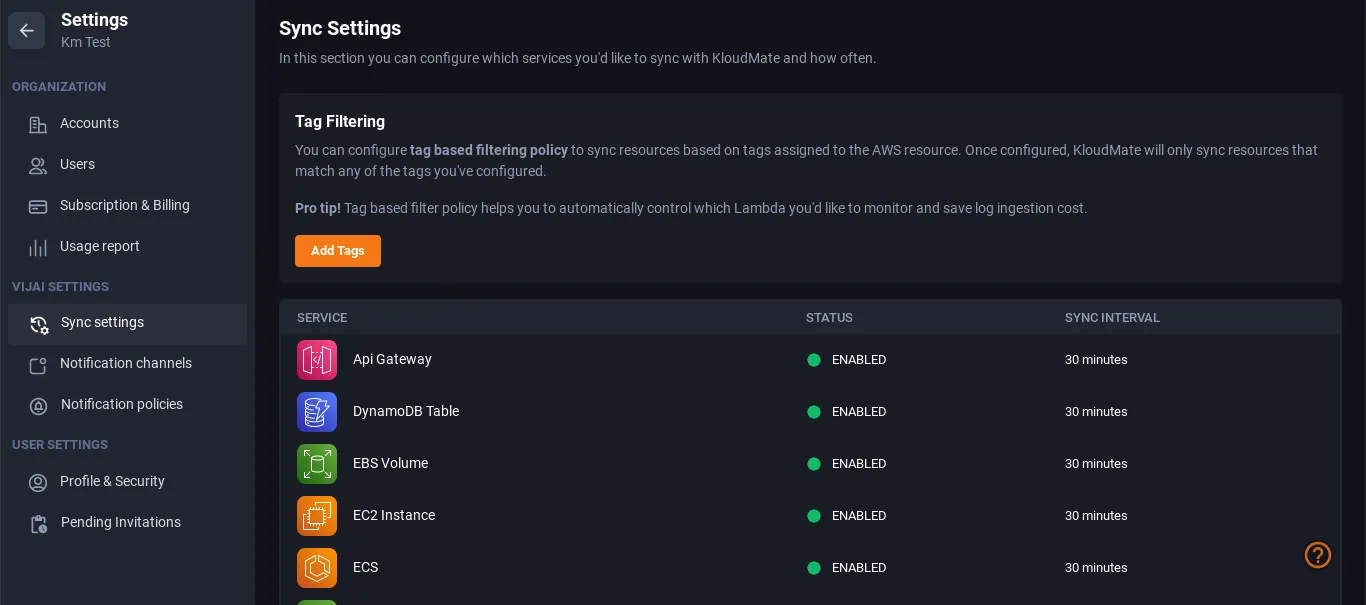Click the Notification policies bell icon
This screenshot has width=1366, height=605.
pyautogui.click(x=38, y=406)
